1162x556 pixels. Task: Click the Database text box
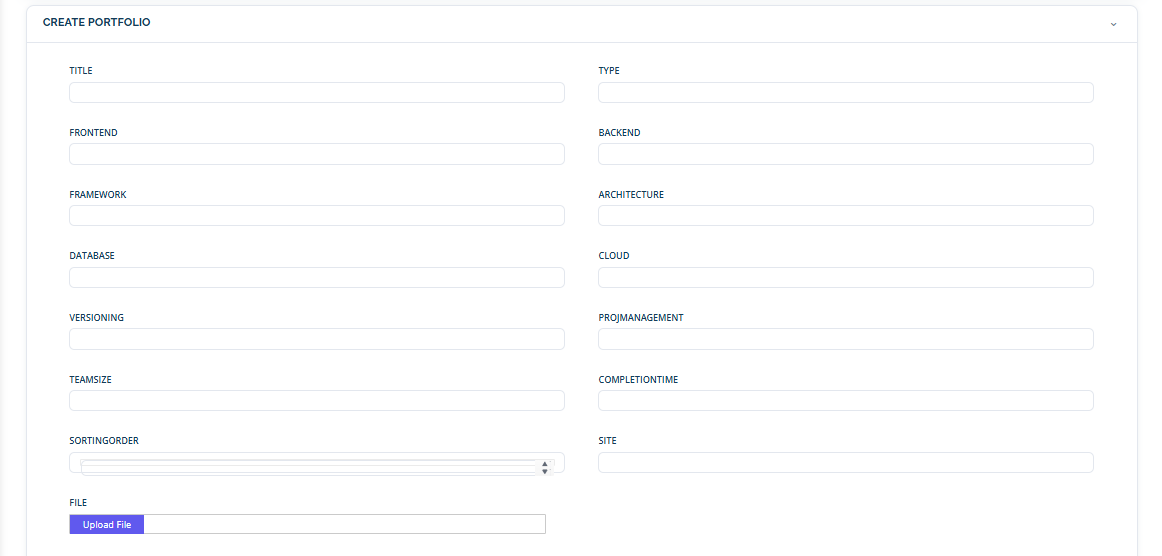pos(317,277)
